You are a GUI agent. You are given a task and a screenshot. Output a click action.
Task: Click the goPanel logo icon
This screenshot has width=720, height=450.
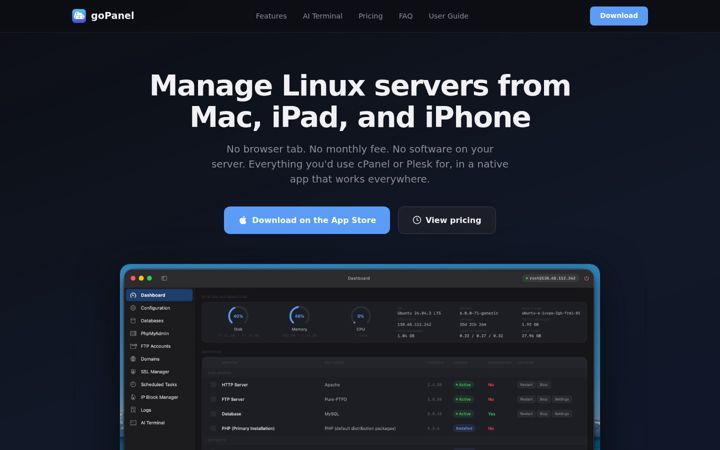point(79,16)
